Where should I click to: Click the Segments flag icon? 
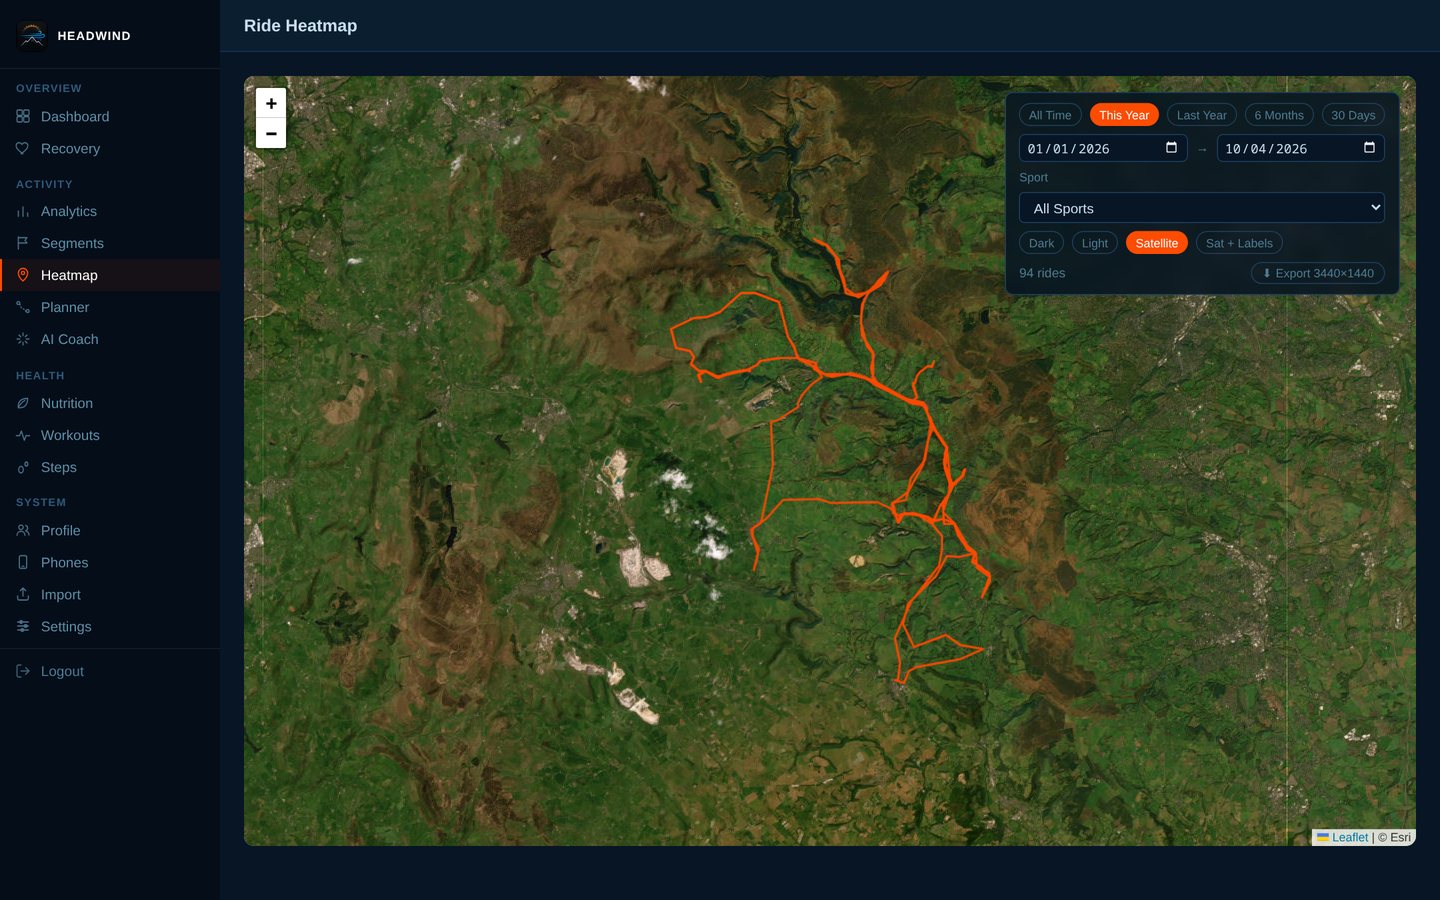pyautogui.click(x=23, y=244)
